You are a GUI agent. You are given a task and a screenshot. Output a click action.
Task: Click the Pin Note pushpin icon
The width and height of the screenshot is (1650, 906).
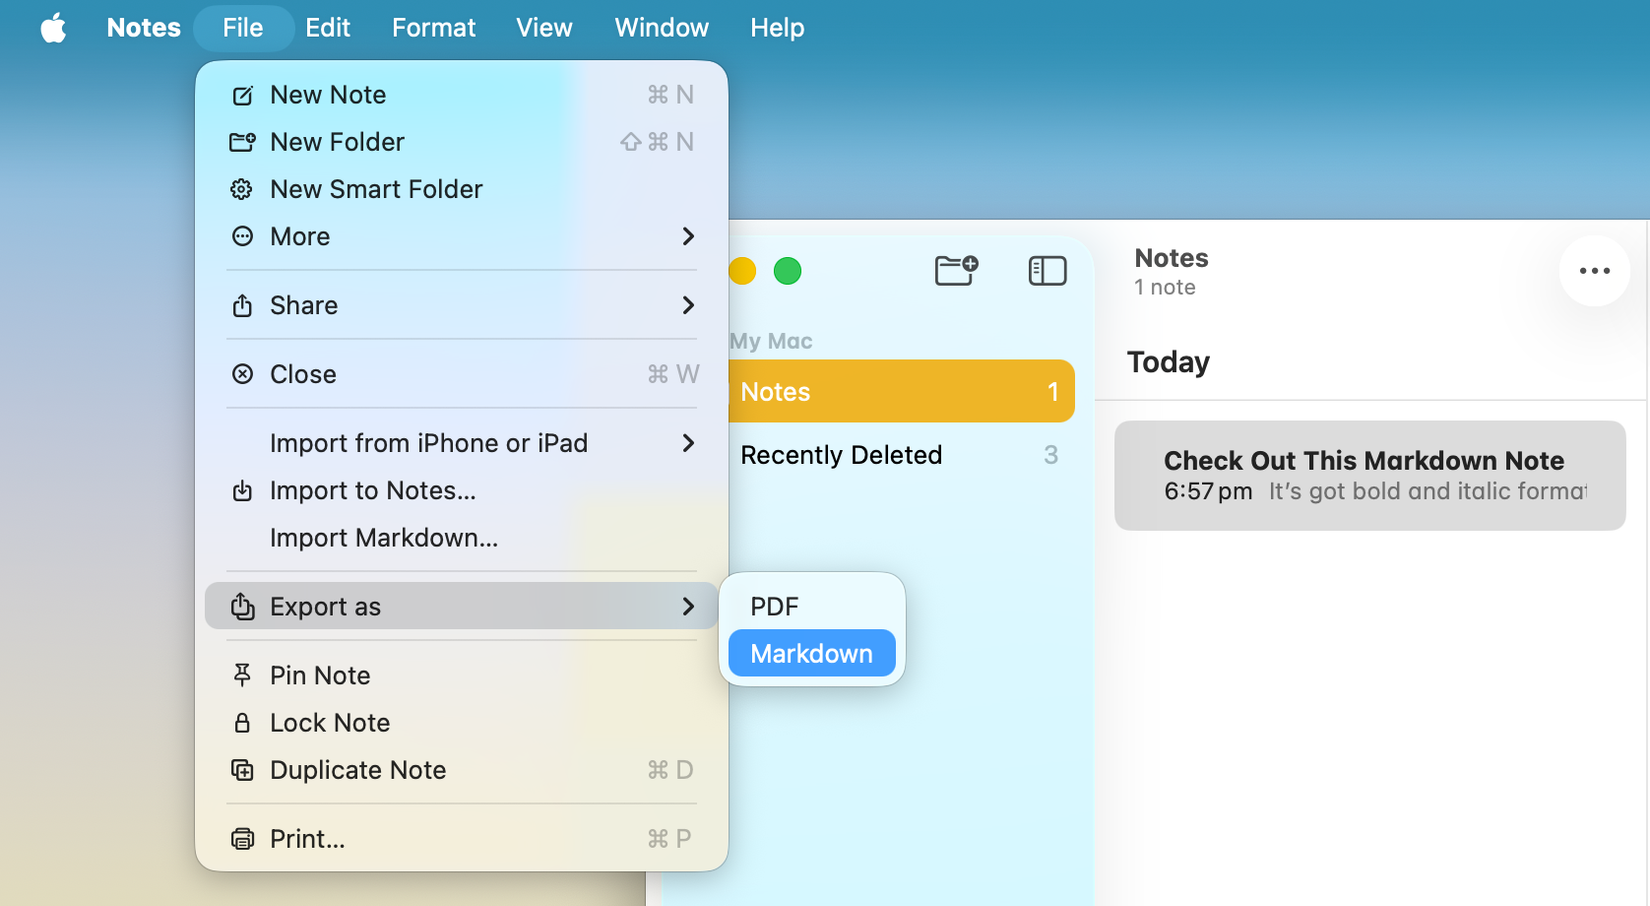(x=242, y=675)
